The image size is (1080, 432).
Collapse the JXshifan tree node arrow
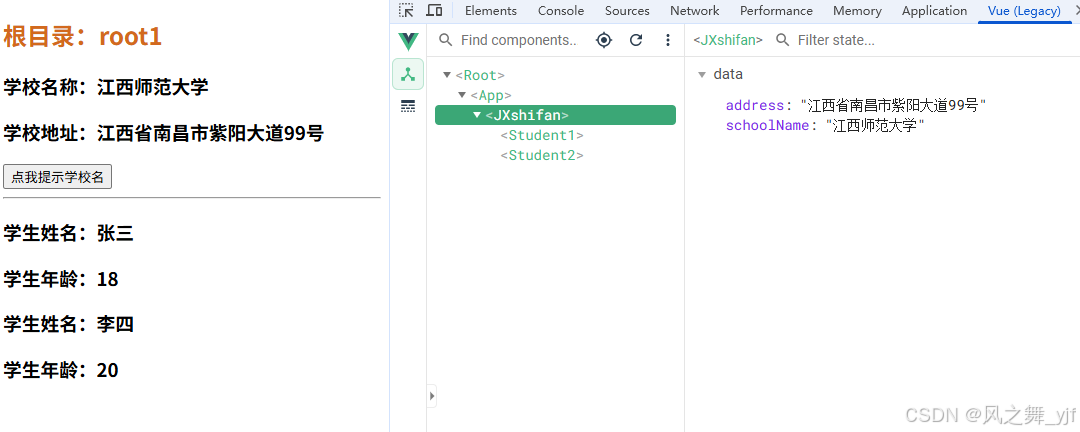(477, 115)
